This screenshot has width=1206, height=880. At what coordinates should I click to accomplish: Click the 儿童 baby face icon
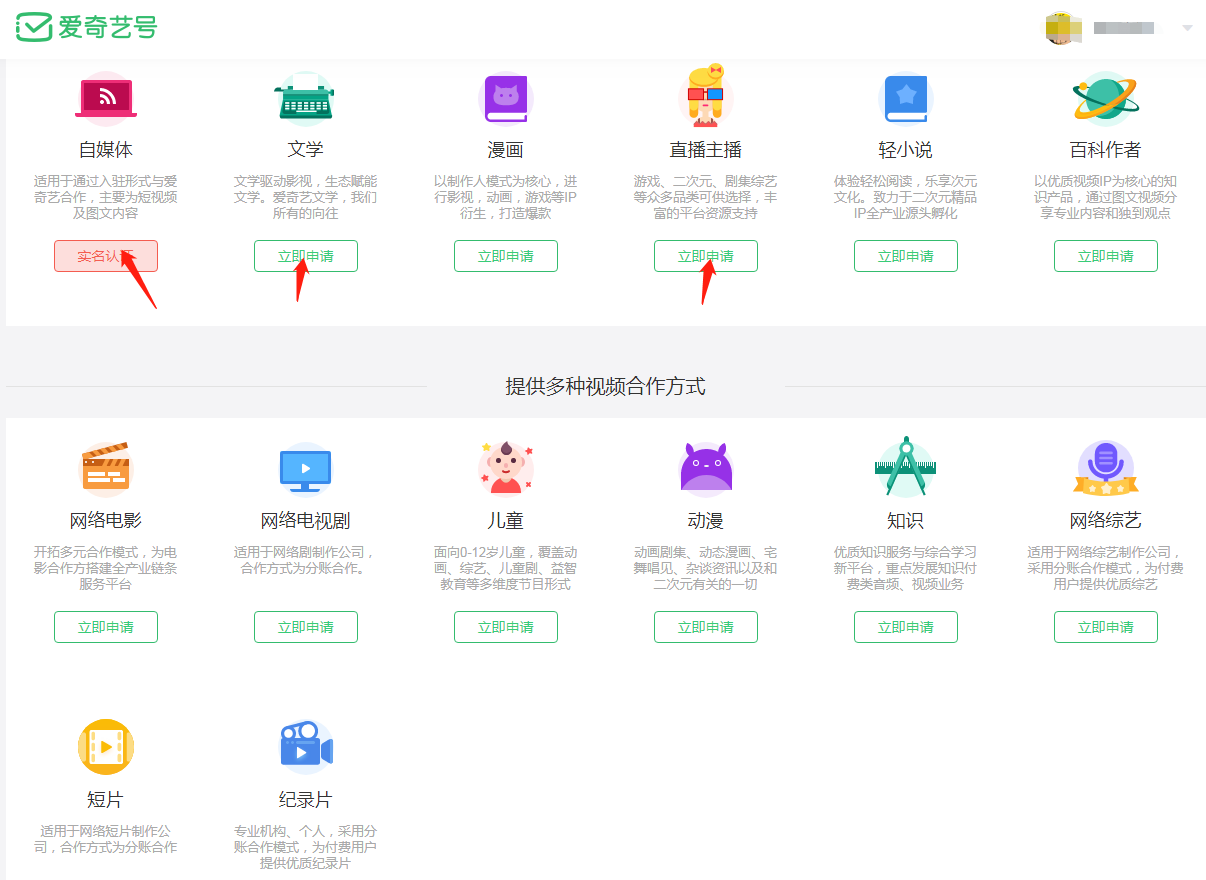[x=505, y=468]
